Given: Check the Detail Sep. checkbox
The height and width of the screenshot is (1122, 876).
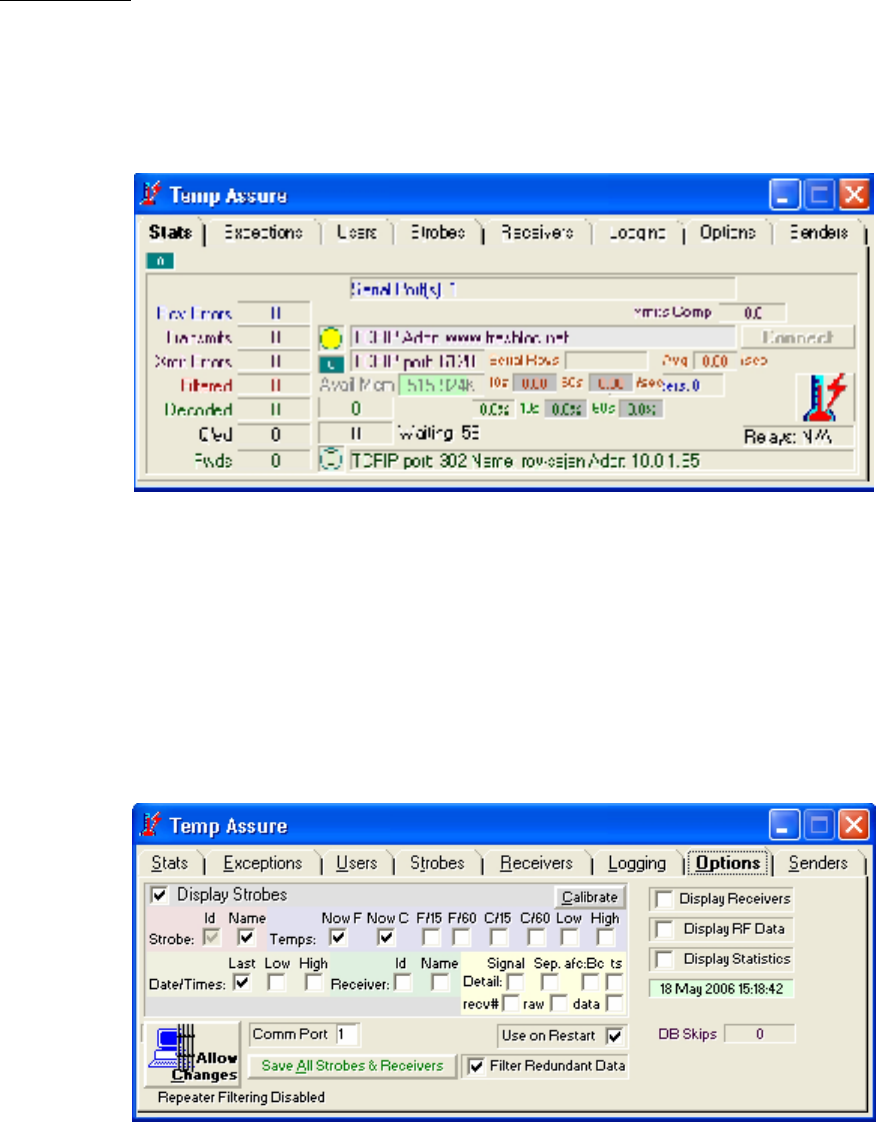Looking at the screenshot, I should [550, 982].
